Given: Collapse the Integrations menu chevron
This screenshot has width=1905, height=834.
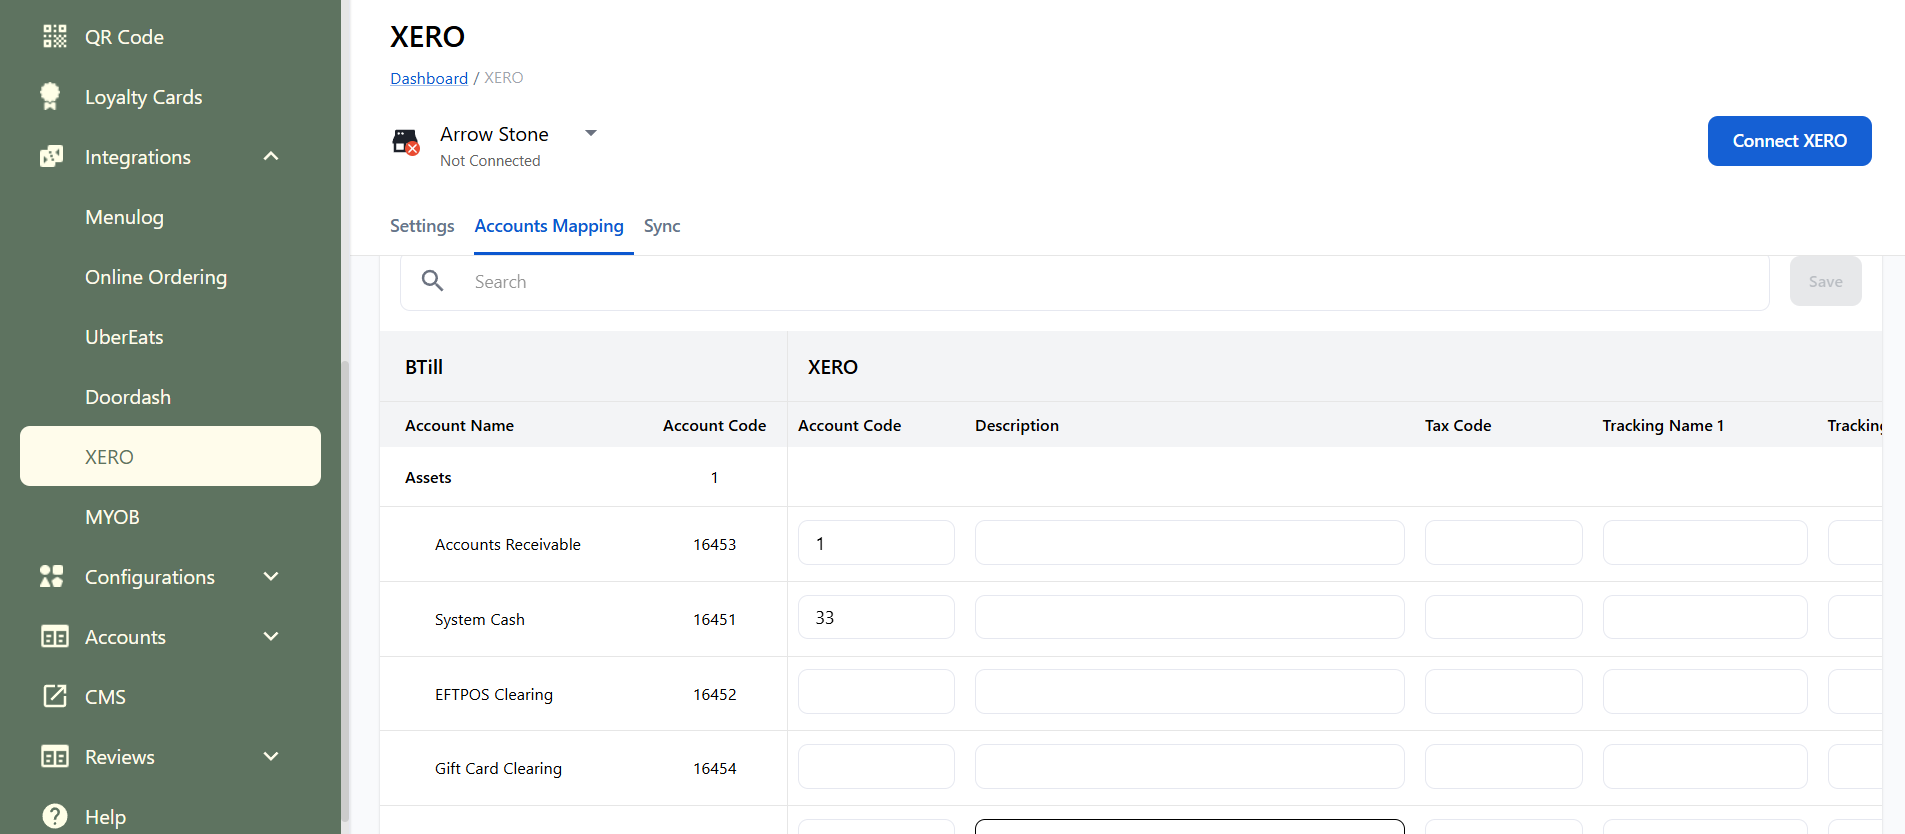Looking at the screenshot, I should tap(271, 157).
